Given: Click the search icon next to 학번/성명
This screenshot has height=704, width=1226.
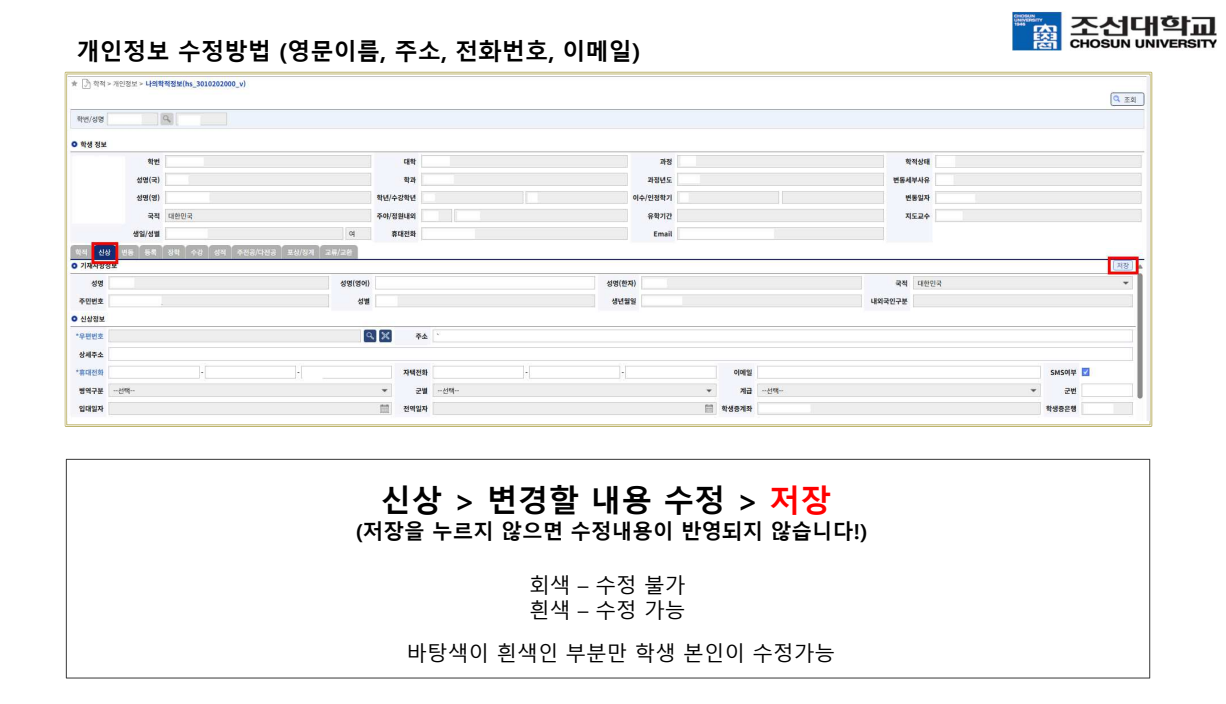Looking at the screenshot, I should point(166,119).
